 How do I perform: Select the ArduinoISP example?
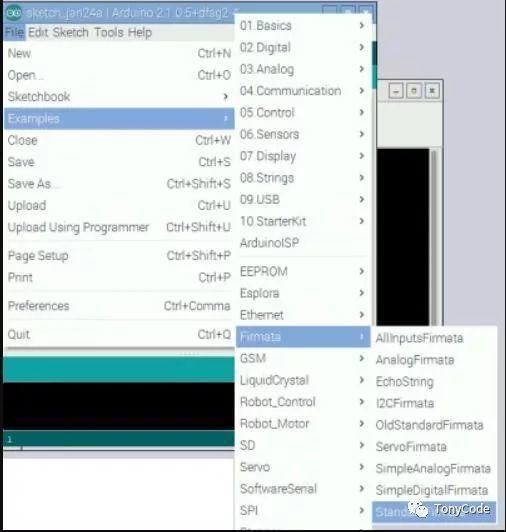302,243
